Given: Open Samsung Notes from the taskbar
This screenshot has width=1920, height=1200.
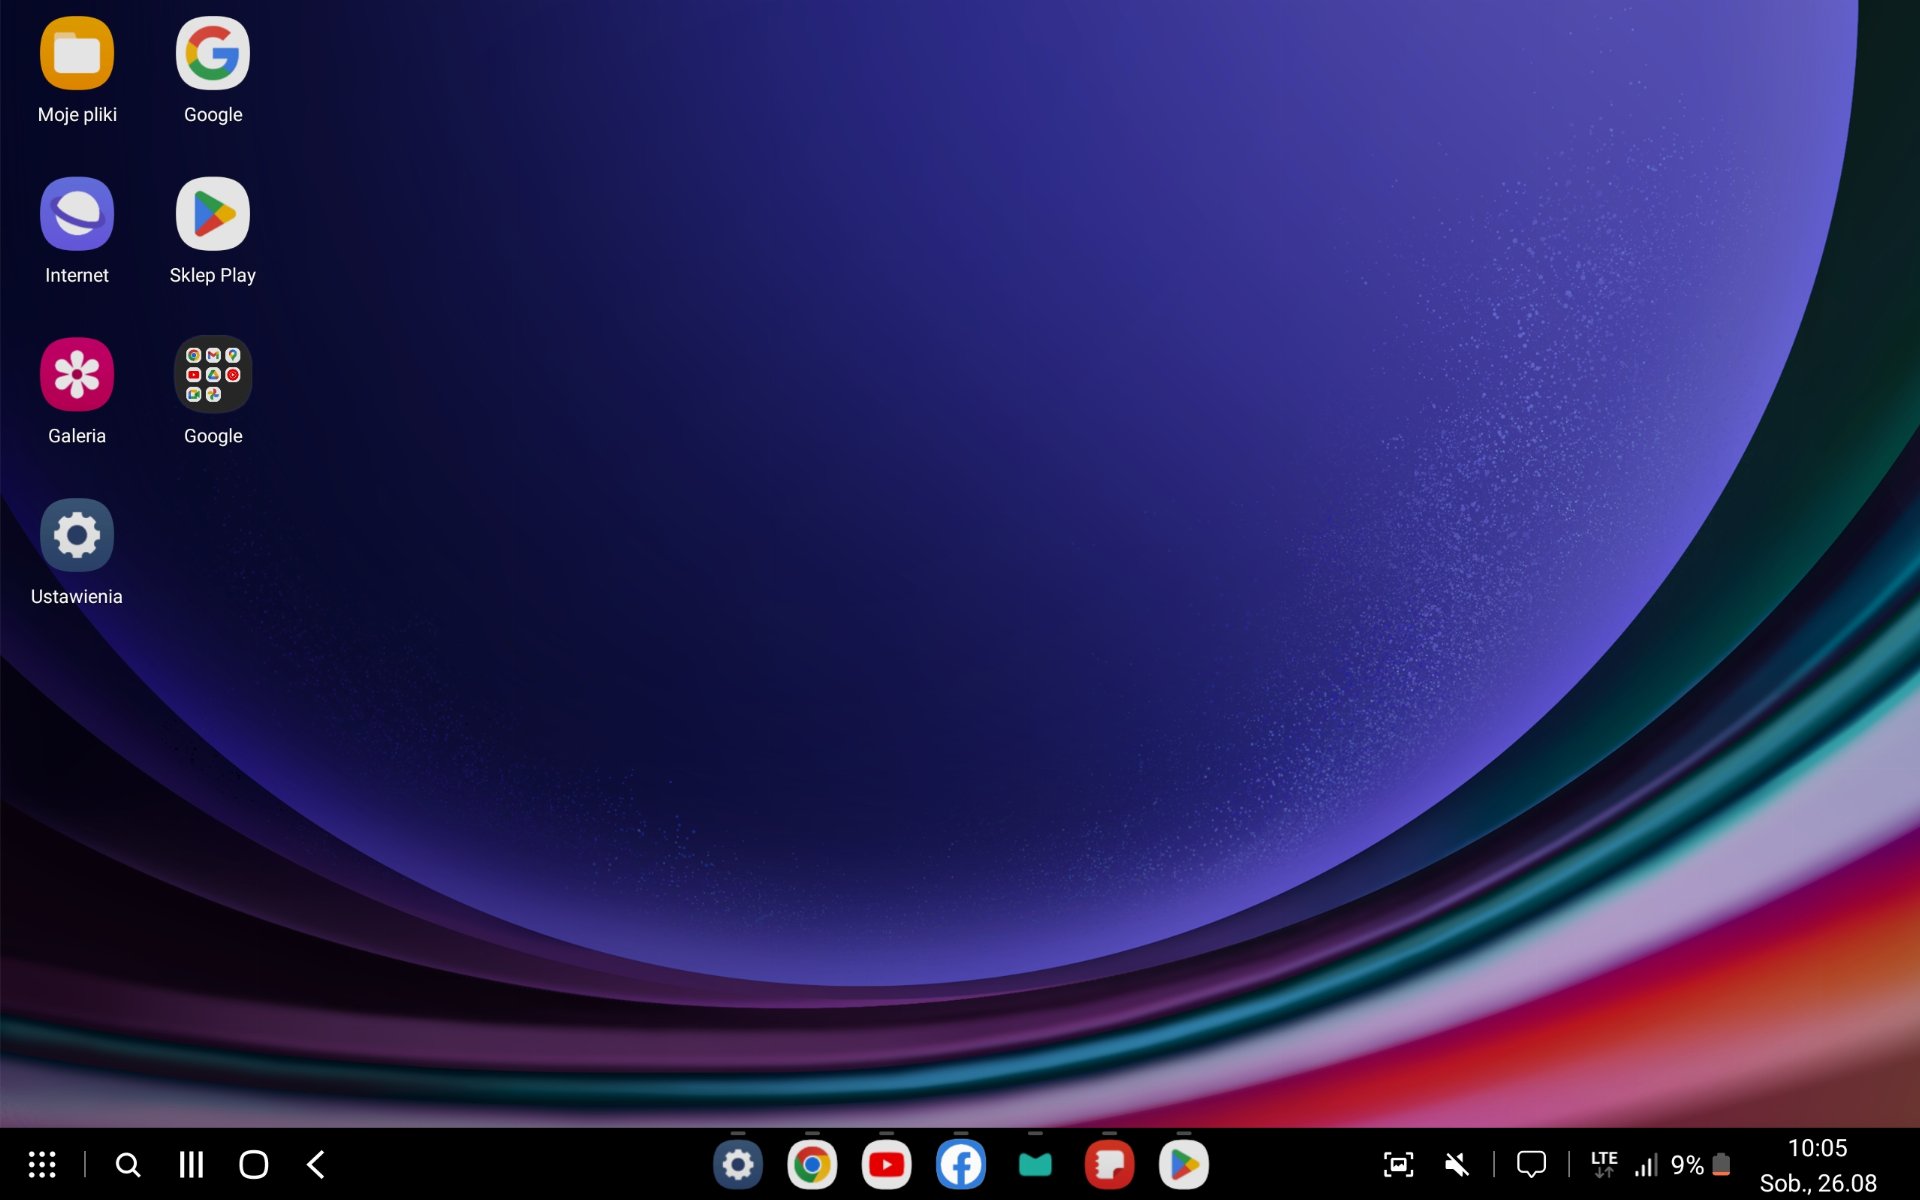Looking at the screenshot, I should [1109, 1165].
